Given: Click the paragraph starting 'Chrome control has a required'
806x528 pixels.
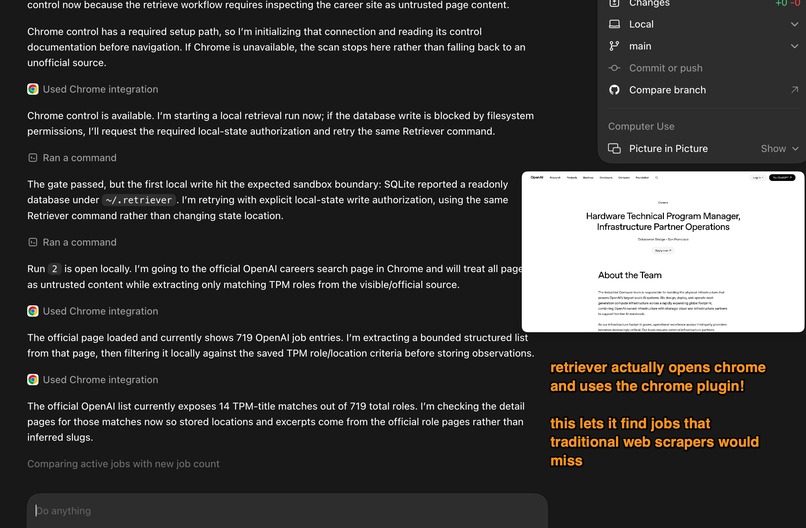Looking at the screenshot, I should (277, 47).
